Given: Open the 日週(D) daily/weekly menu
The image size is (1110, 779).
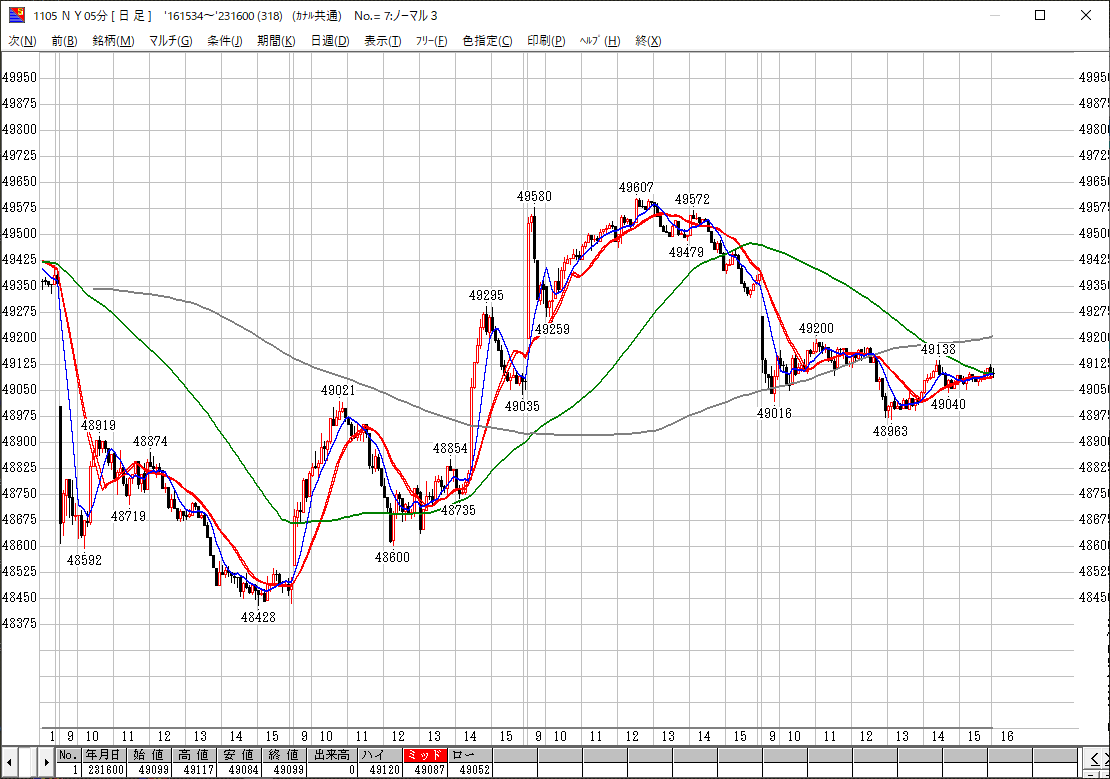Looking at the screenshot, I should [x=329, y=41].
